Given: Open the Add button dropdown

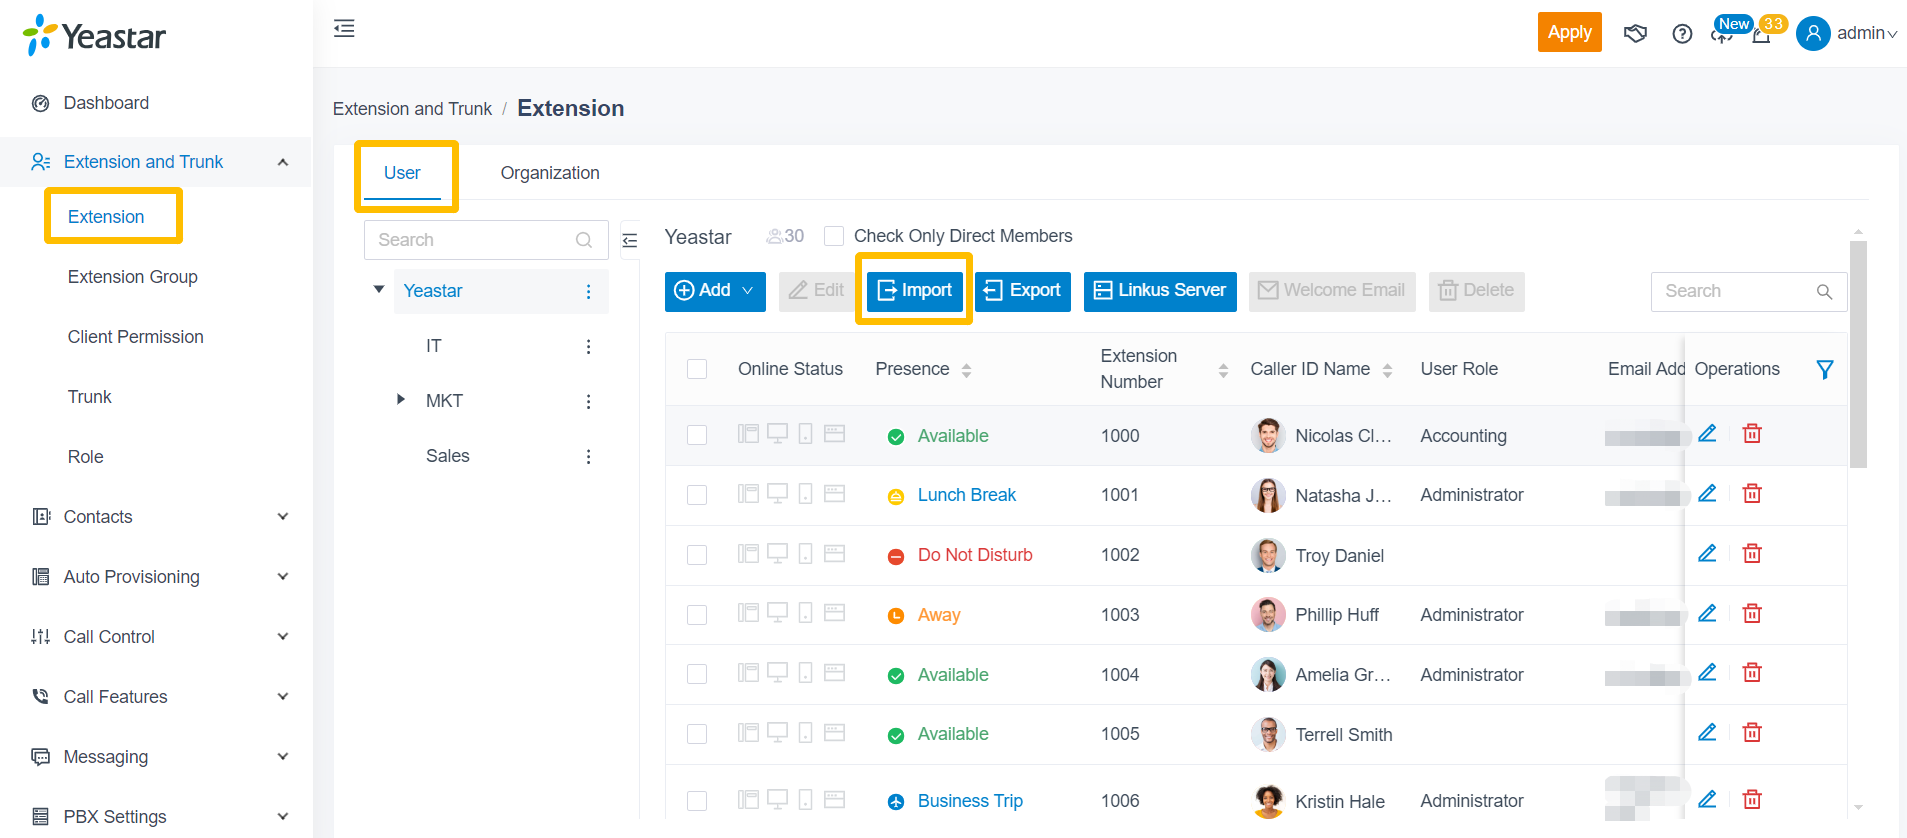Looking at the screenshot, I should click(x=715, y=291).
